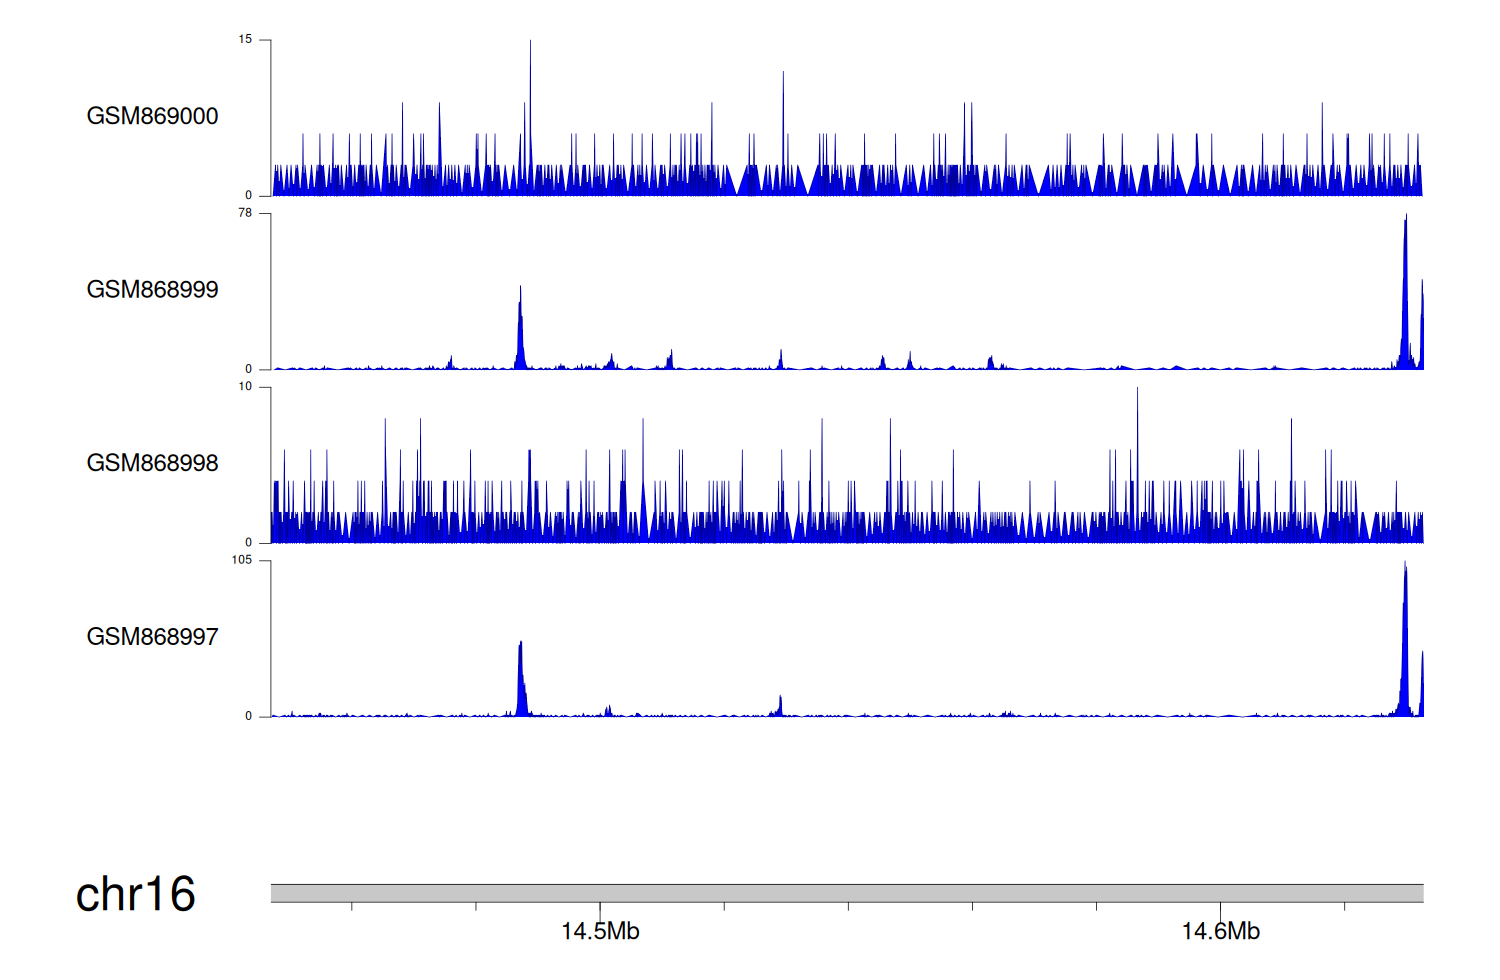1500x980 pixels.
Task: Click the y-axis maximum value 15
Action: [245, 40]
